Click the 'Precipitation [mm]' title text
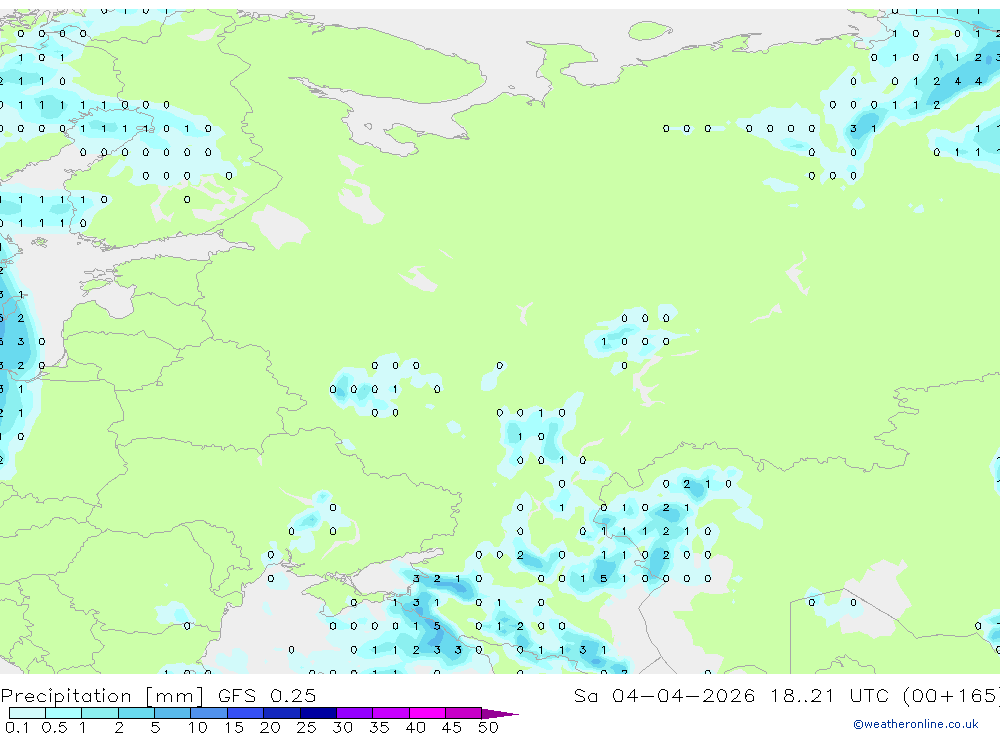1000x733 pixels. (102, 696)
